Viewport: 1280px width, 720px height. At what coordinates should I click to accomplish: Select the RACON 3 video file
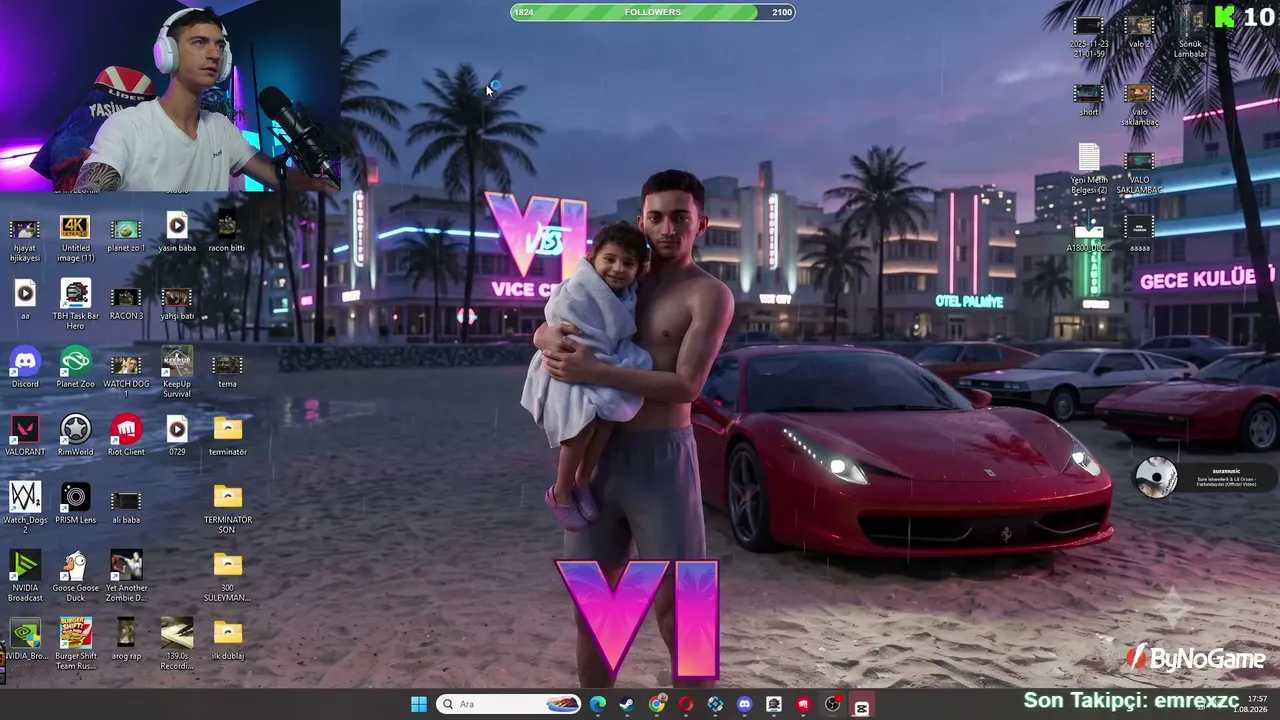click(126, 304)
